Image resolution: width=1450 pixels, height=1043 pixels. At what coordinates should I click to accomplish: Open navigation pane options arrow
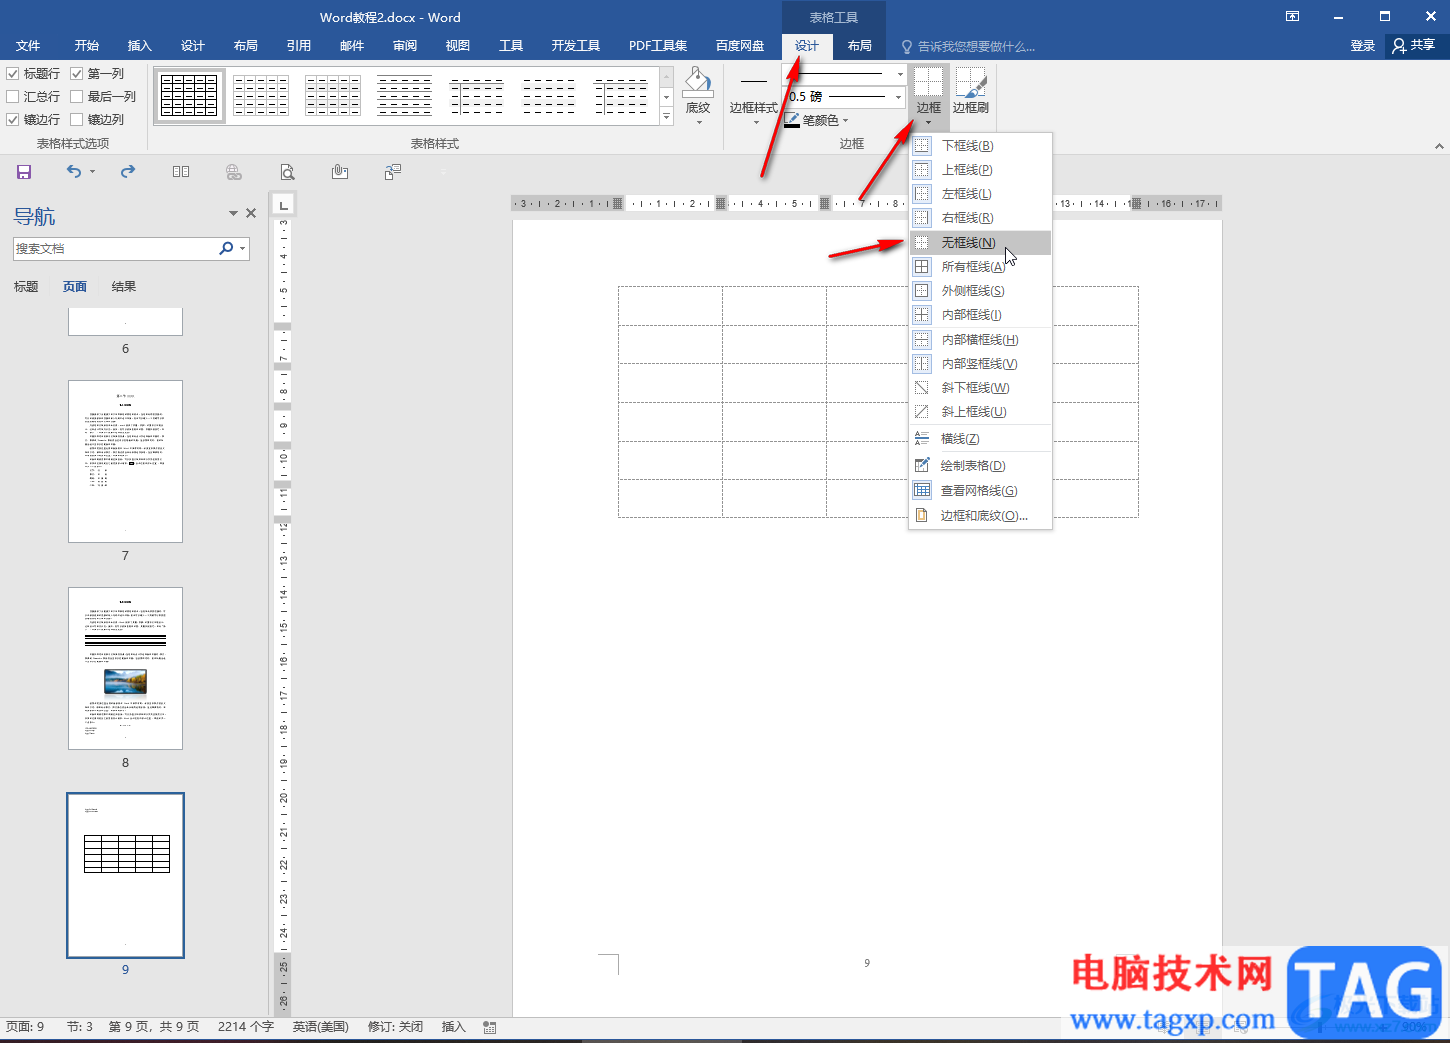click(x=233, y=213)
